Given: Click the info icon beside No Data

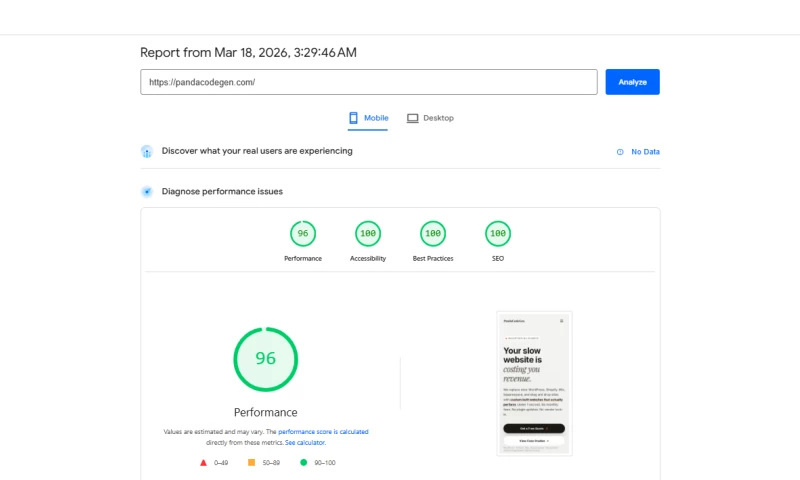Looking at the screenshot, I should click(620, 152).
